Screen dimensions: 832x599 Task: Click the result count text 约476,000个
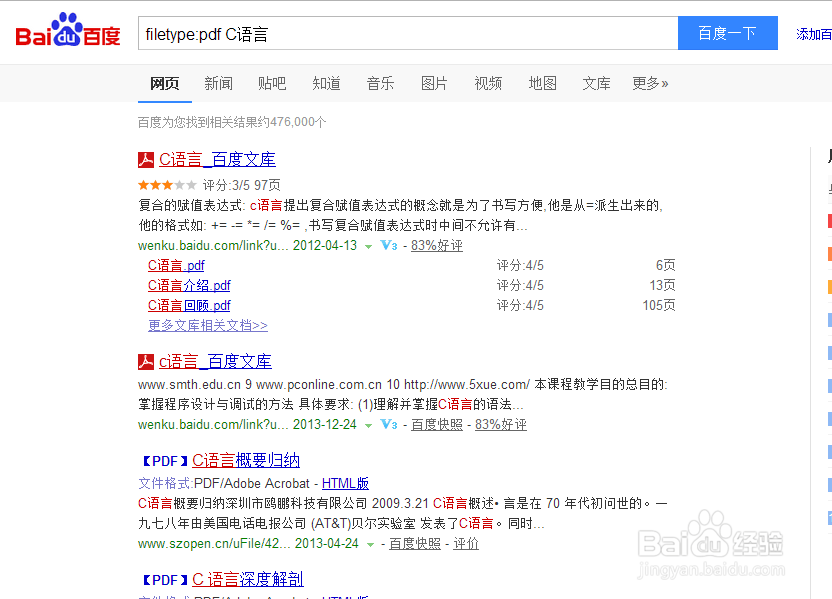pyautogui.click(x=291, y=122)
